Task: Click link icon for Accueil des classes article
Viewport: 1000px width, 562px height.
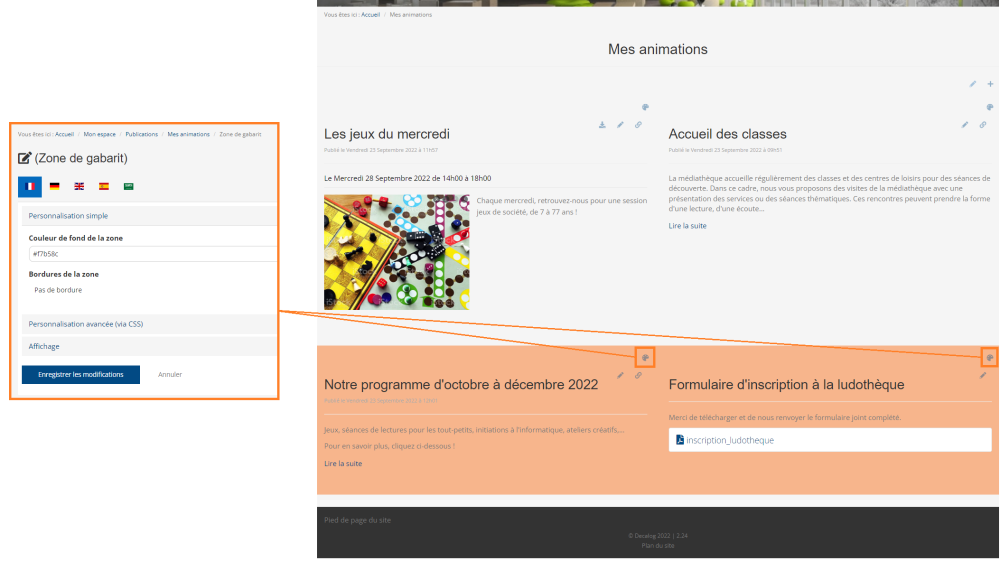Action: (x=983, y=125)
